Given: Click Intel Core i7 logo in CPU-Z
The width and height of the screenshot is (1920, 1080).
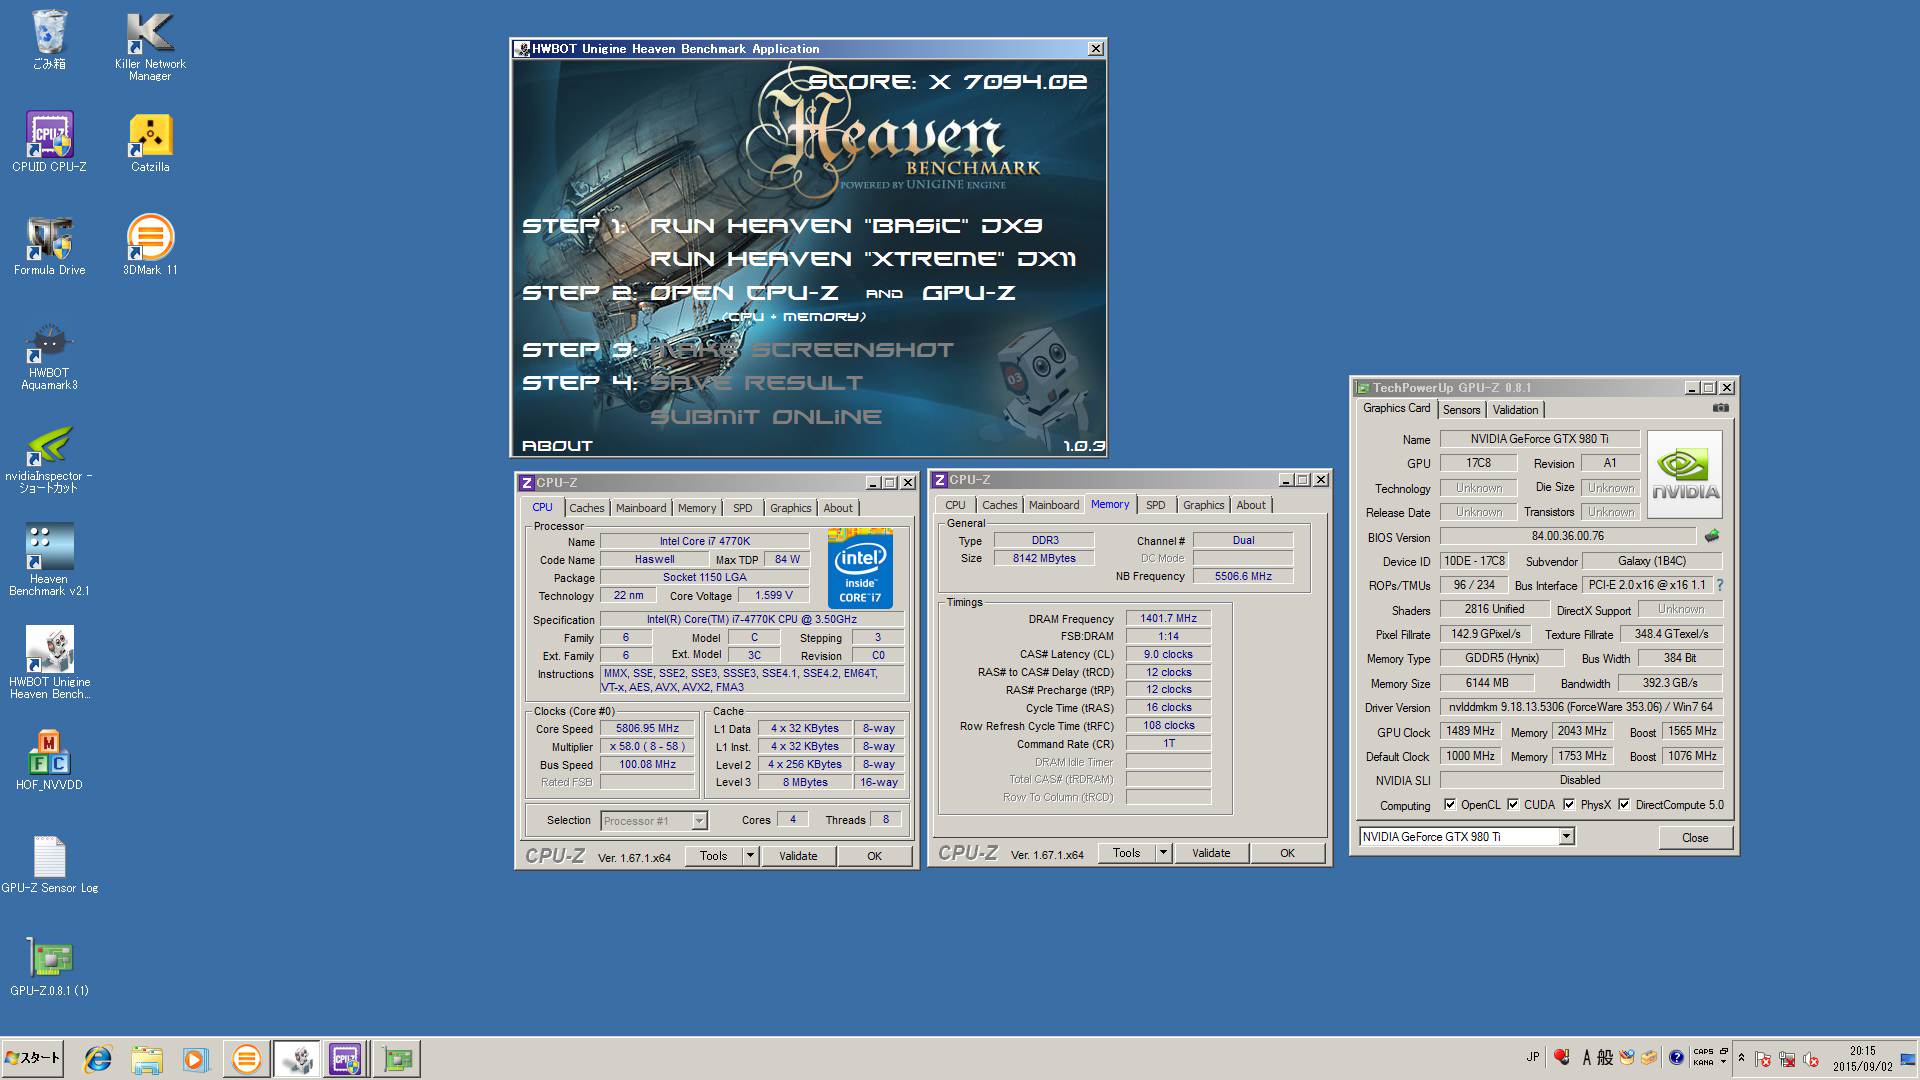Looking at the screenshot, I should click(860, 568).
